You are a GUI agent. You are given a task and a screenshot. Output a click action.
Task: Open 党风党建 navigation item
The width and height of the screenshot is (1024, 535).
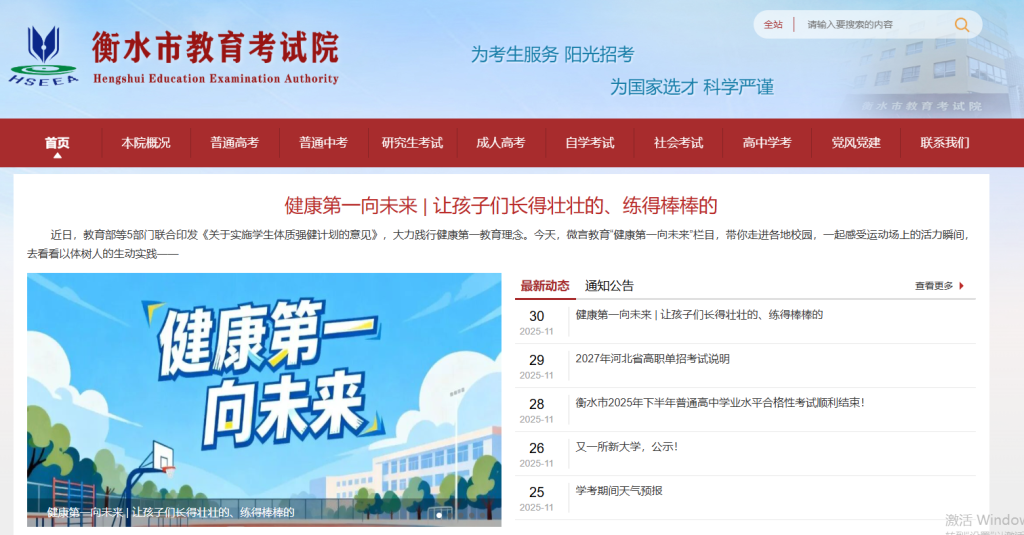tap(856, 142)
